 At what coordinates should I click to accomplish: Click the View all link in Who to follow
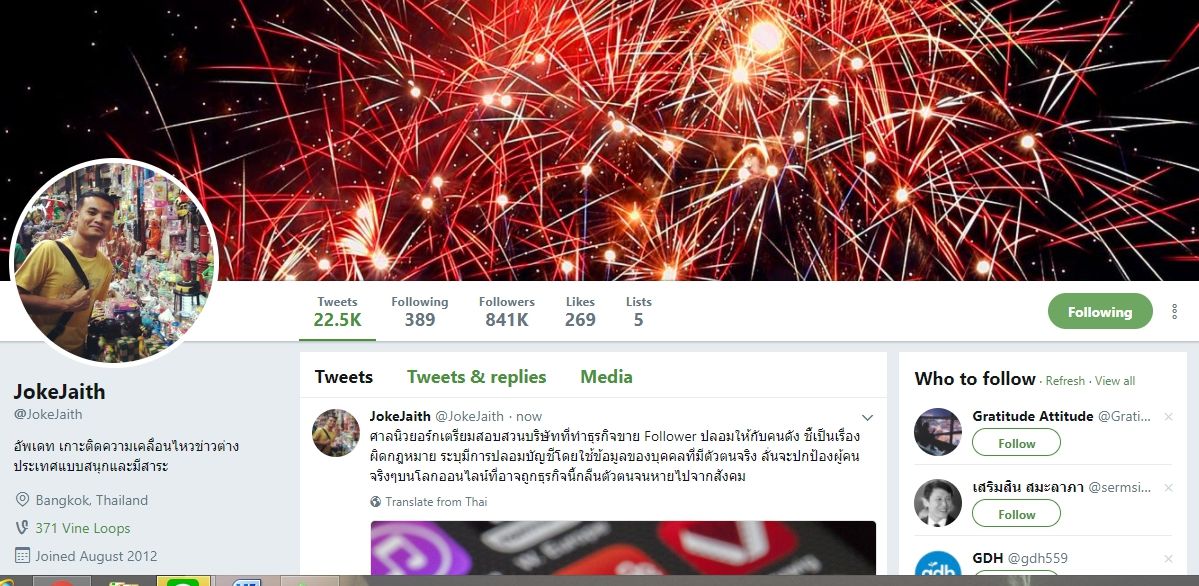(1115, 381)
